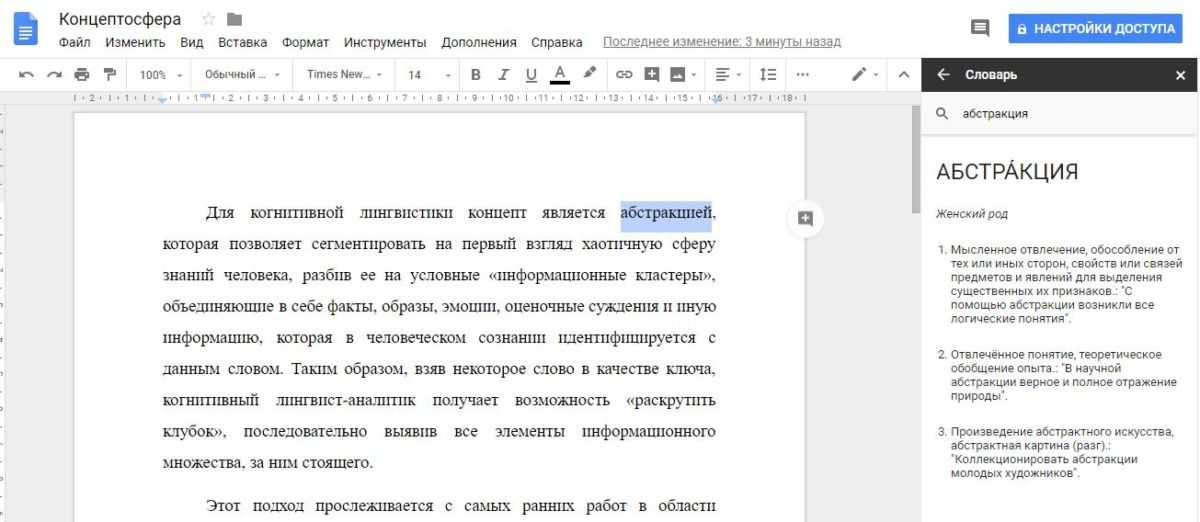Click the НАСТРОЙКИ ДОСТУПА button
Screen dimensions: 1200x522
(x=1095, y=29)
